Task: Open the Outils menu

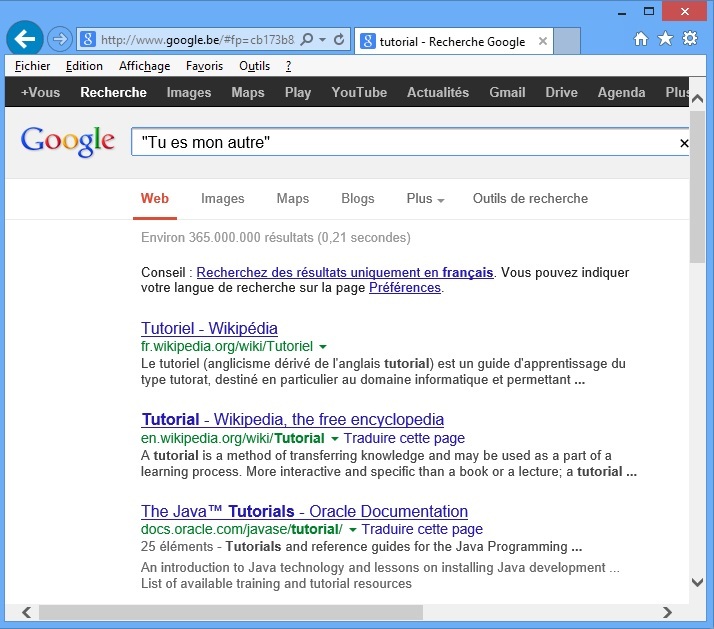Action: (x=255, y=66)
